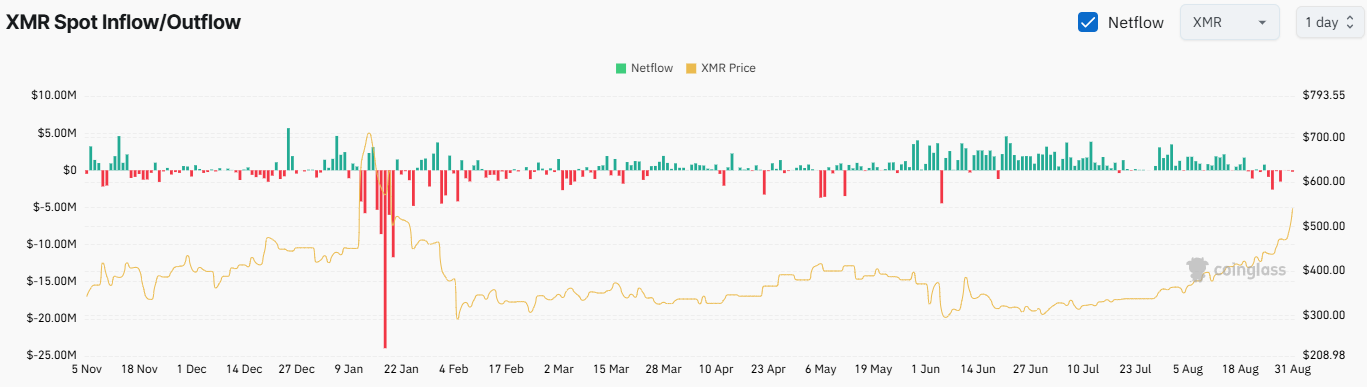Click the $400.00 right axis label
Screen dimensions: 1367x387
pos(1323,270)
